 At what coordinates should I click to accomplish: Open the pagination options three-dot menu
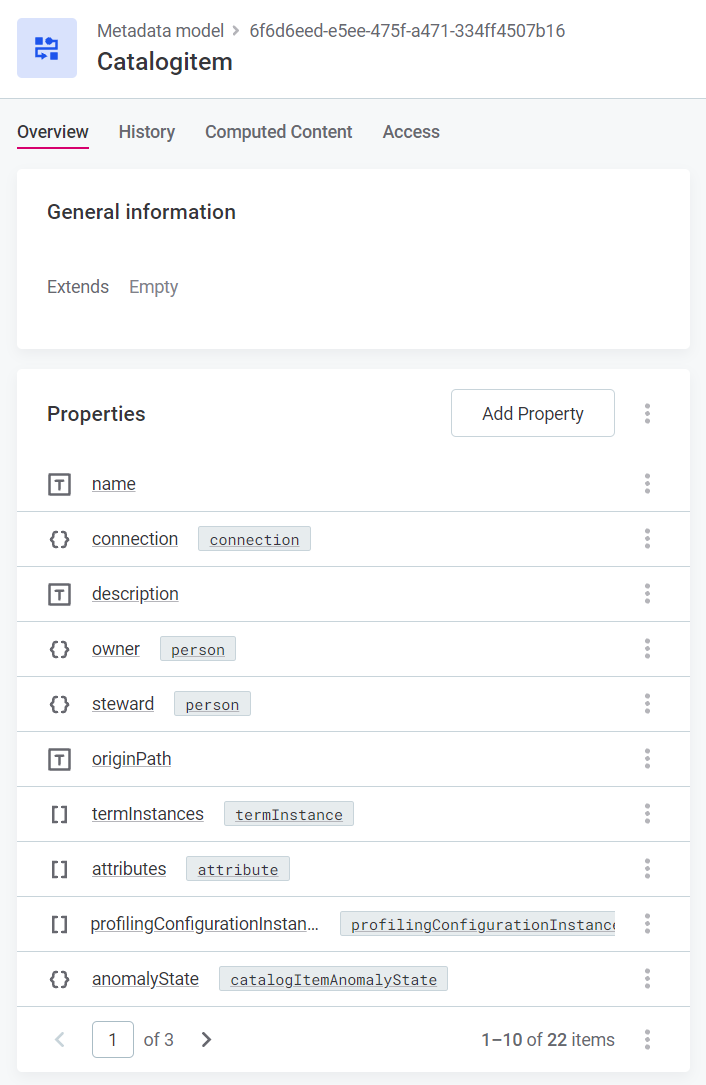647,1039
